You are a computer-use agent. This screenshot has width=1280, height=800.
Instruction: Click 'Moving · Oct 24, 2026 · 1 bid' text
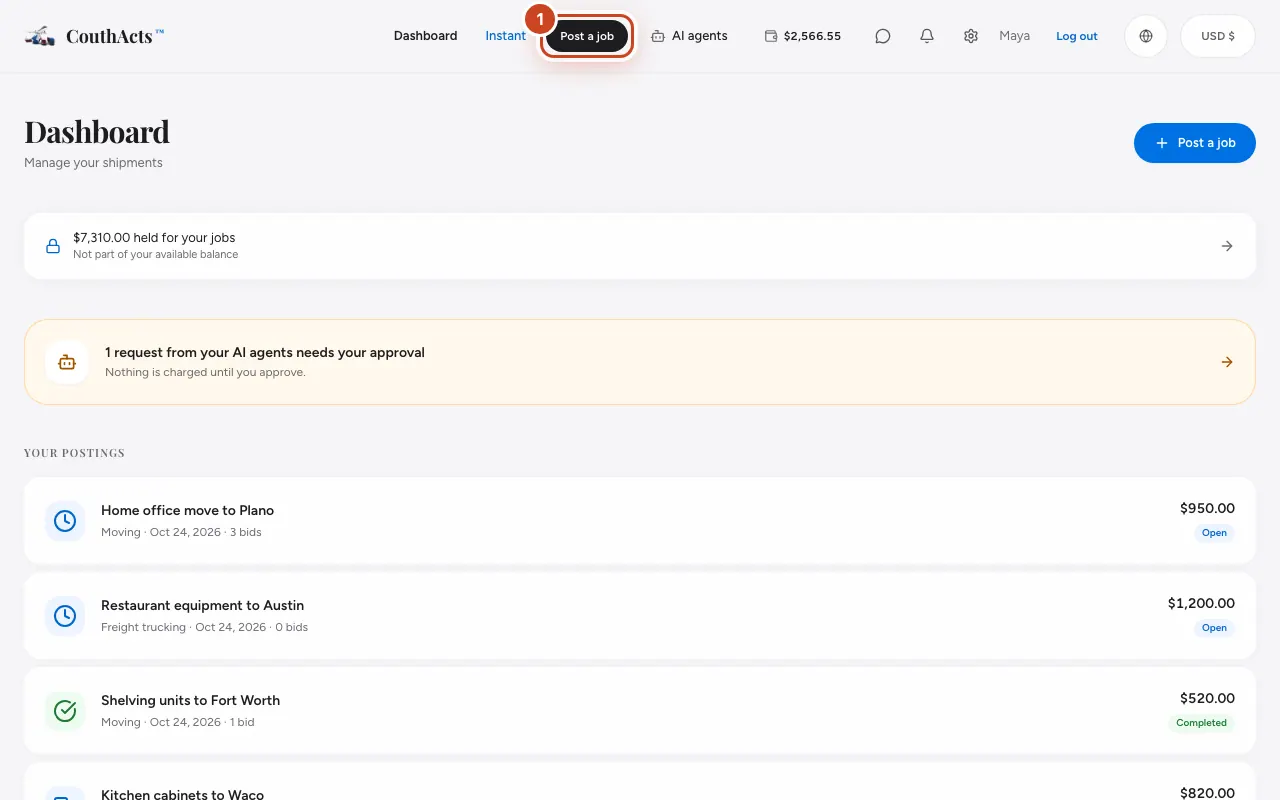(x=178, y=722)
